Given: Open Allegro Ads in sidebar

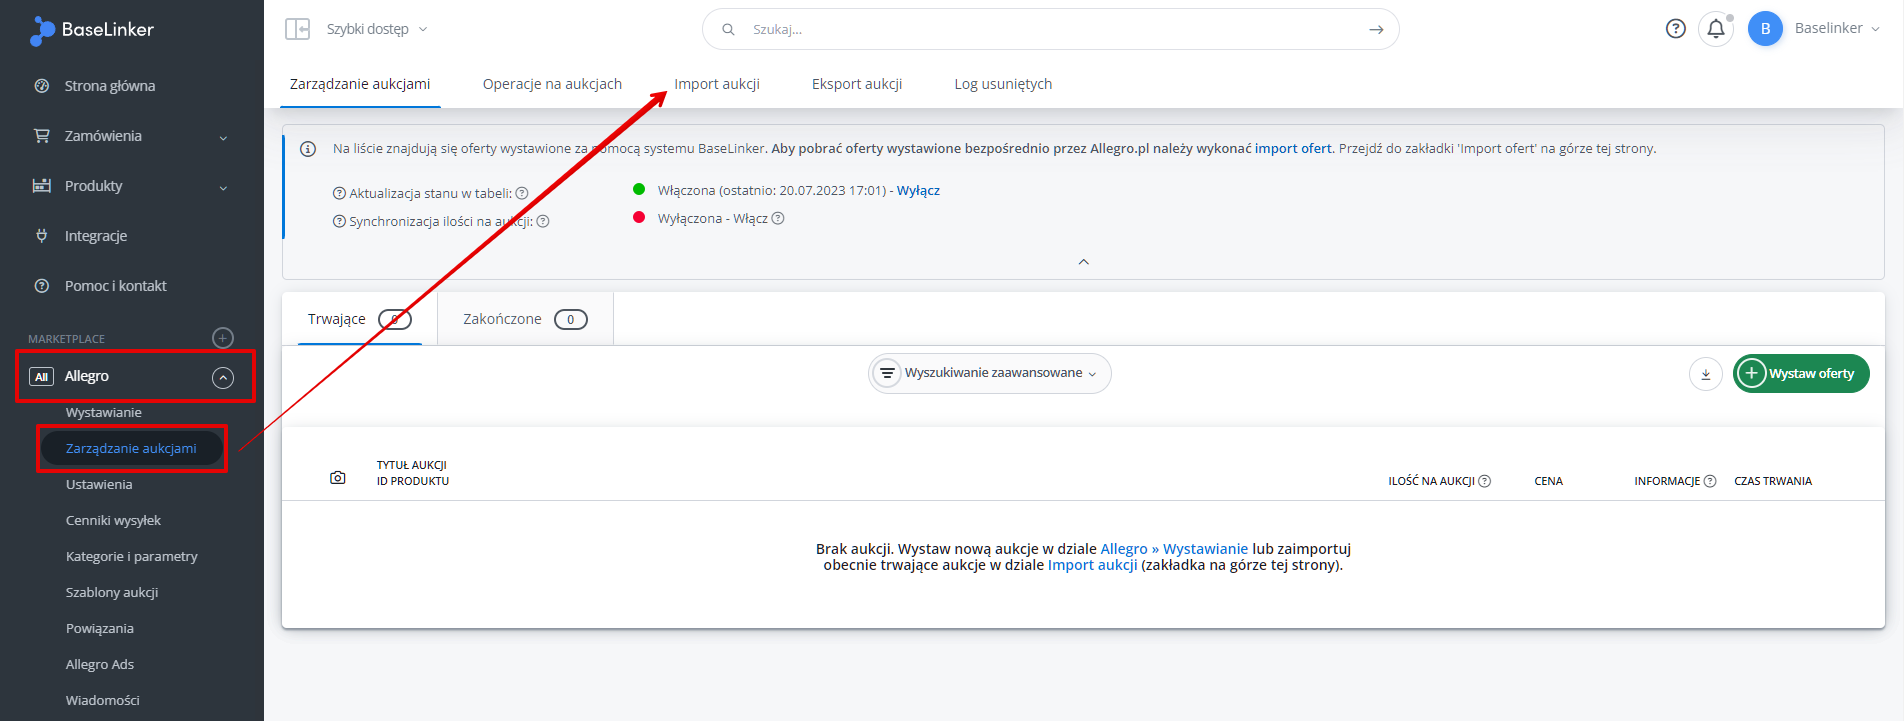Looking at the screenshot, I should [x=100, y=664].
